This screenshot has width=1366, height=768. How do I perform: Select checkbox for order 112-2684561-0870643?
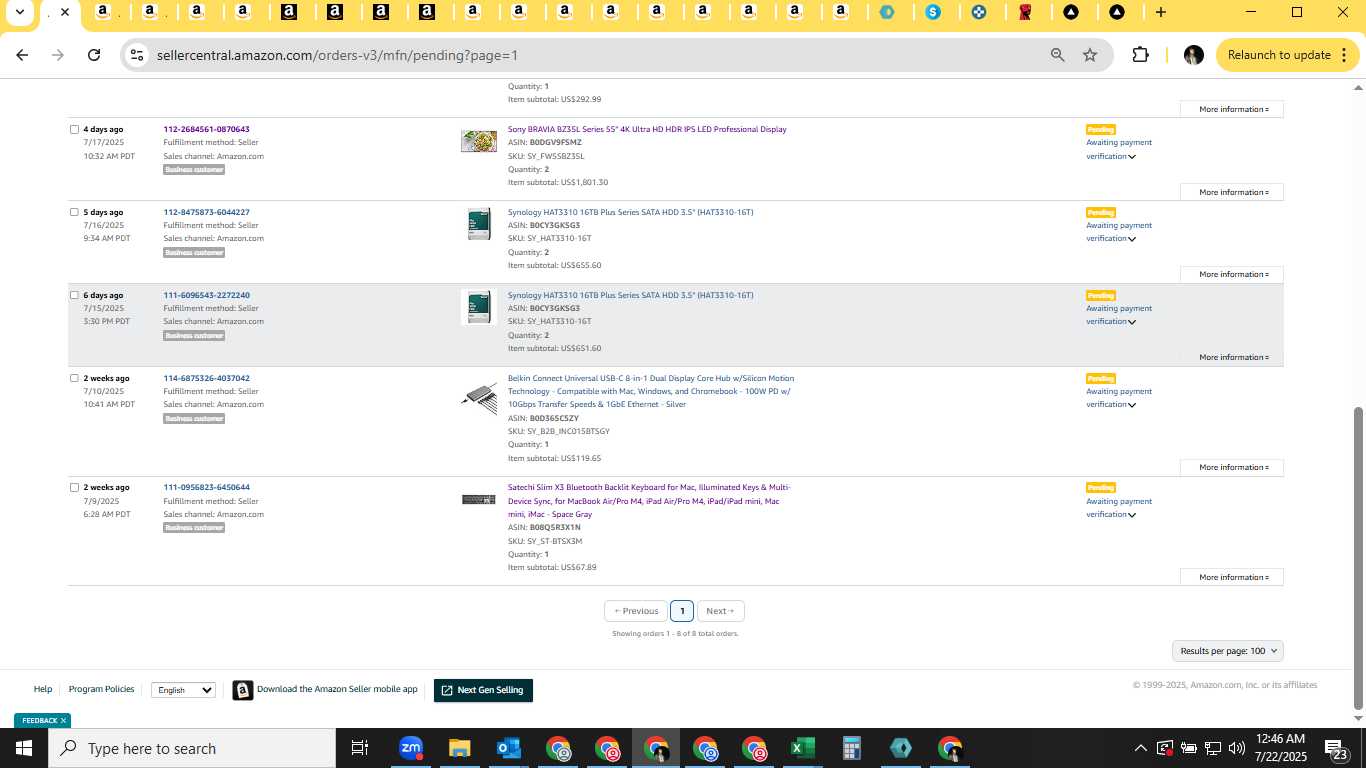(x=74, y=129)
